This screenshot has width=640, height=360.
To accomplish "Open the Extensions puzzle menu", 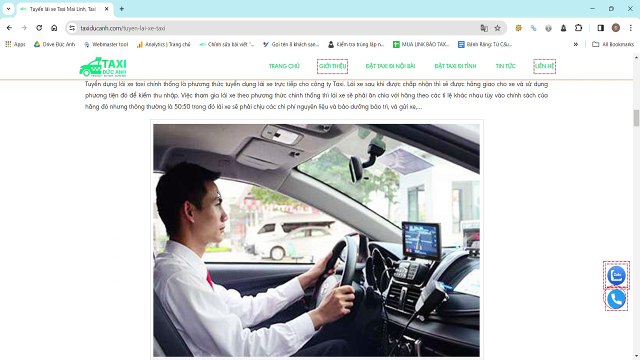I will [x=578, y=28].
